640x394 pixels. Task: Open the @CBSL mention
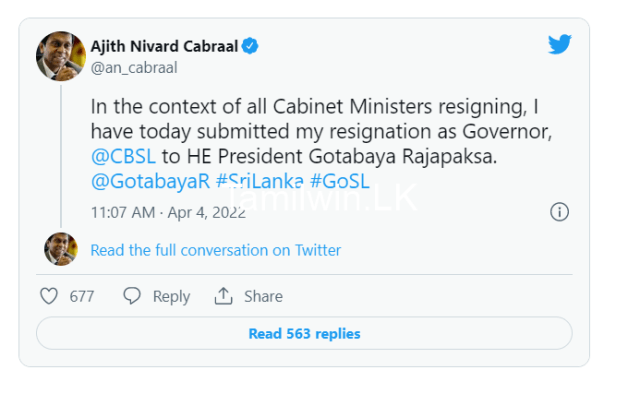[x=123, y=156]
